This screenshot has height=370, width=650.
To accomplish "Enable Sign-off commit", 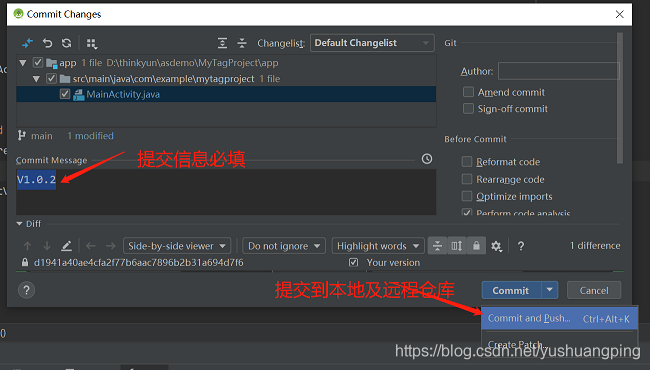I will point(468,109).
